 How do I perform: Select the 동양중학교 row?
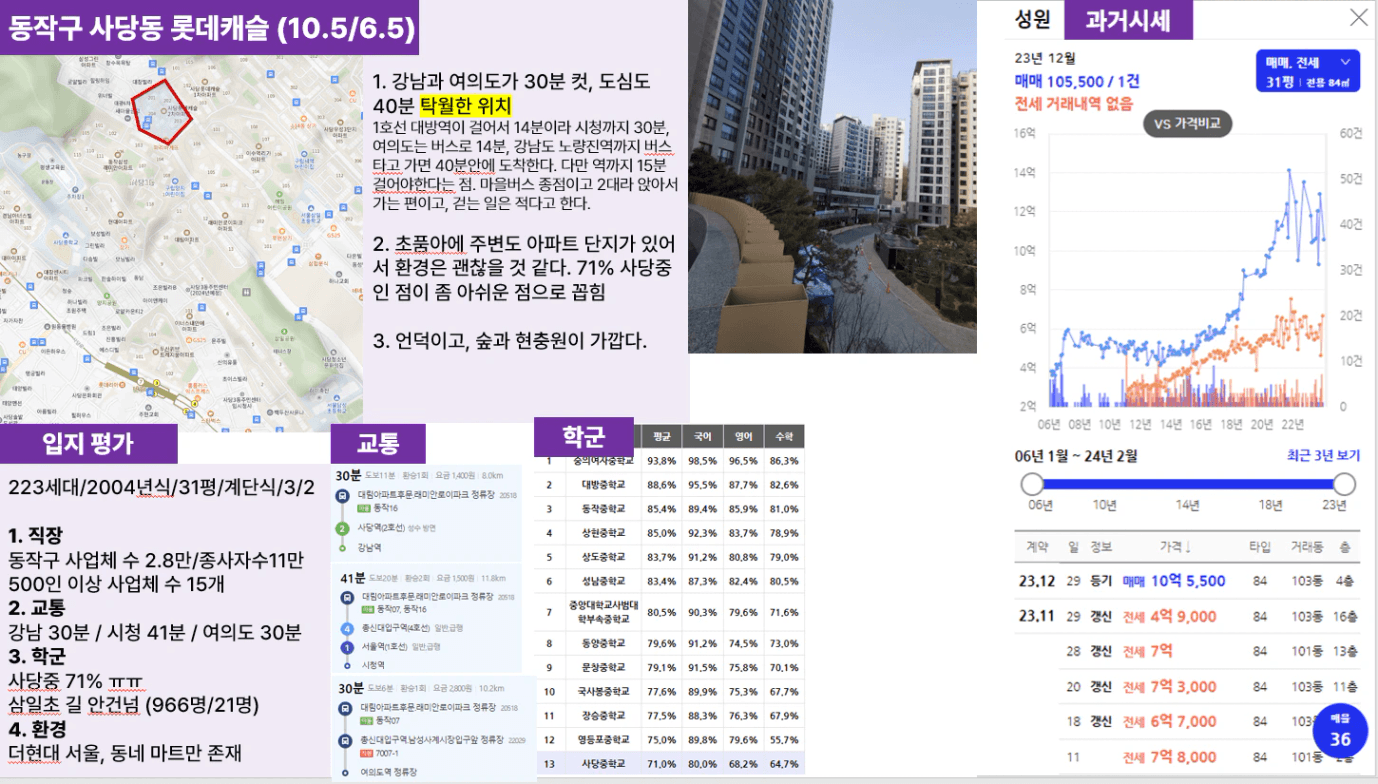[669, 643]
